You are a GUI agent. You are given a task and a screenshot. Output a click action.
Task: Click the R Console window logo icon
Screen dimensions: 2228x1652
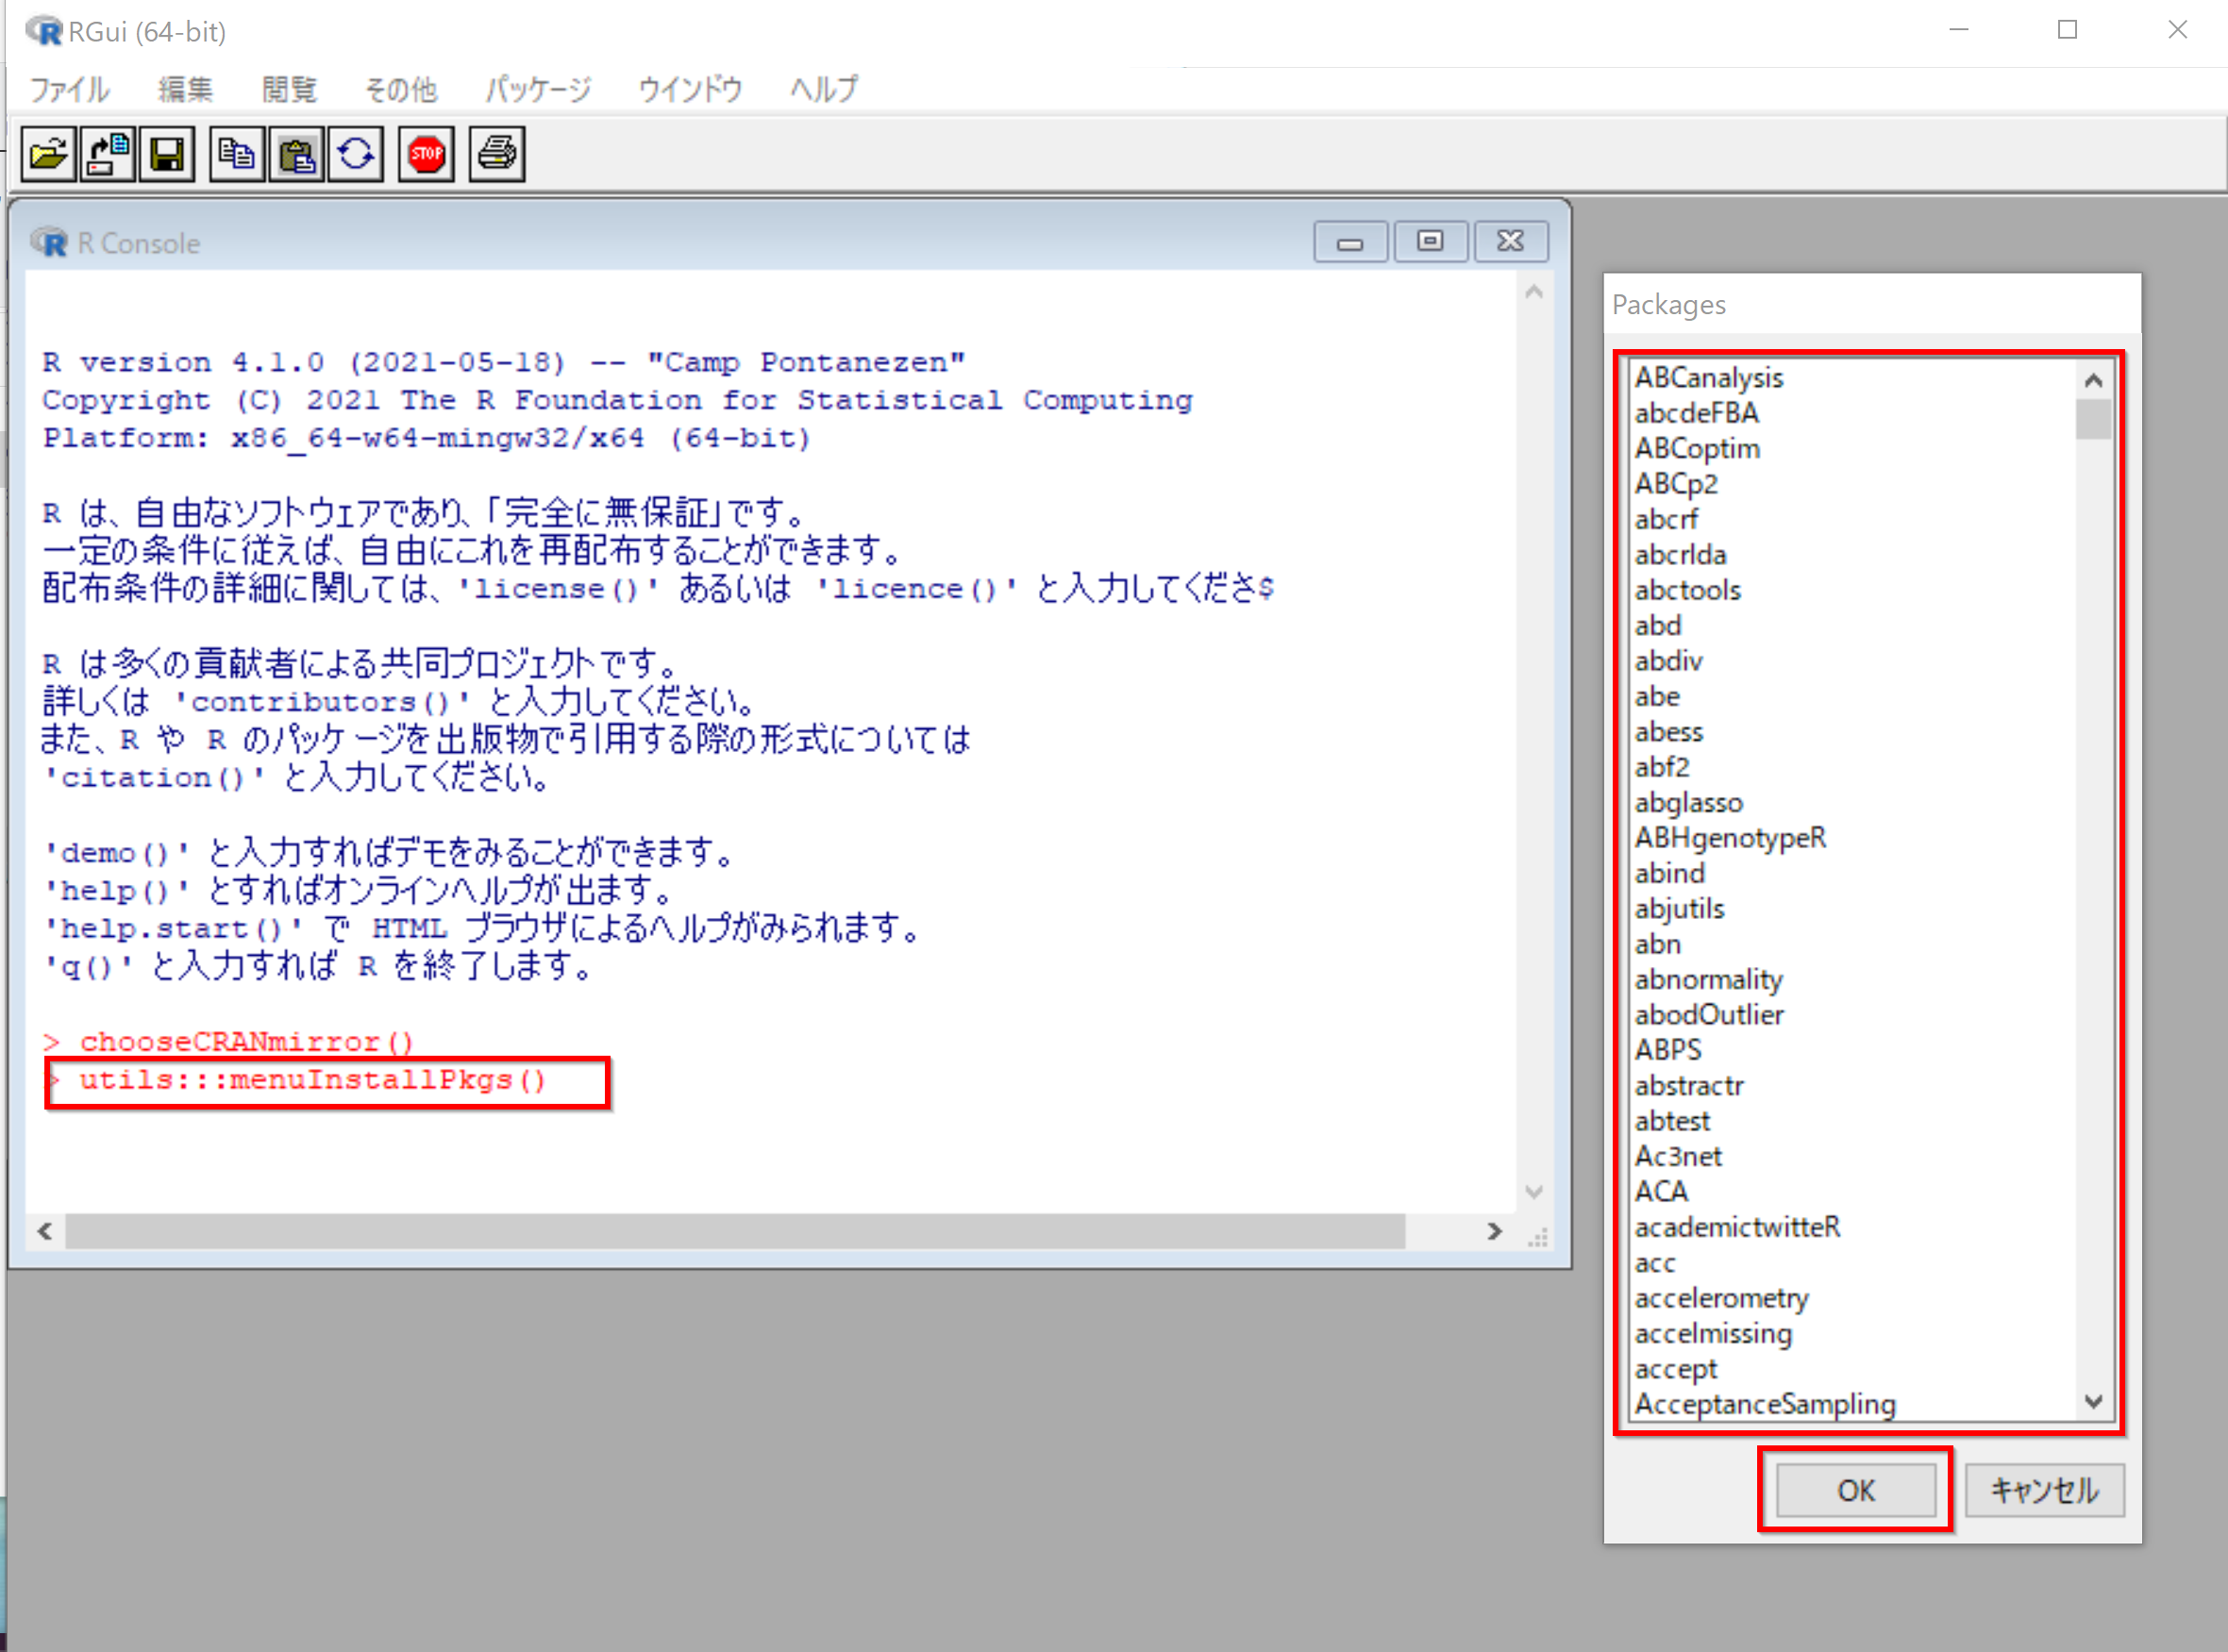[x=49, y=243]
